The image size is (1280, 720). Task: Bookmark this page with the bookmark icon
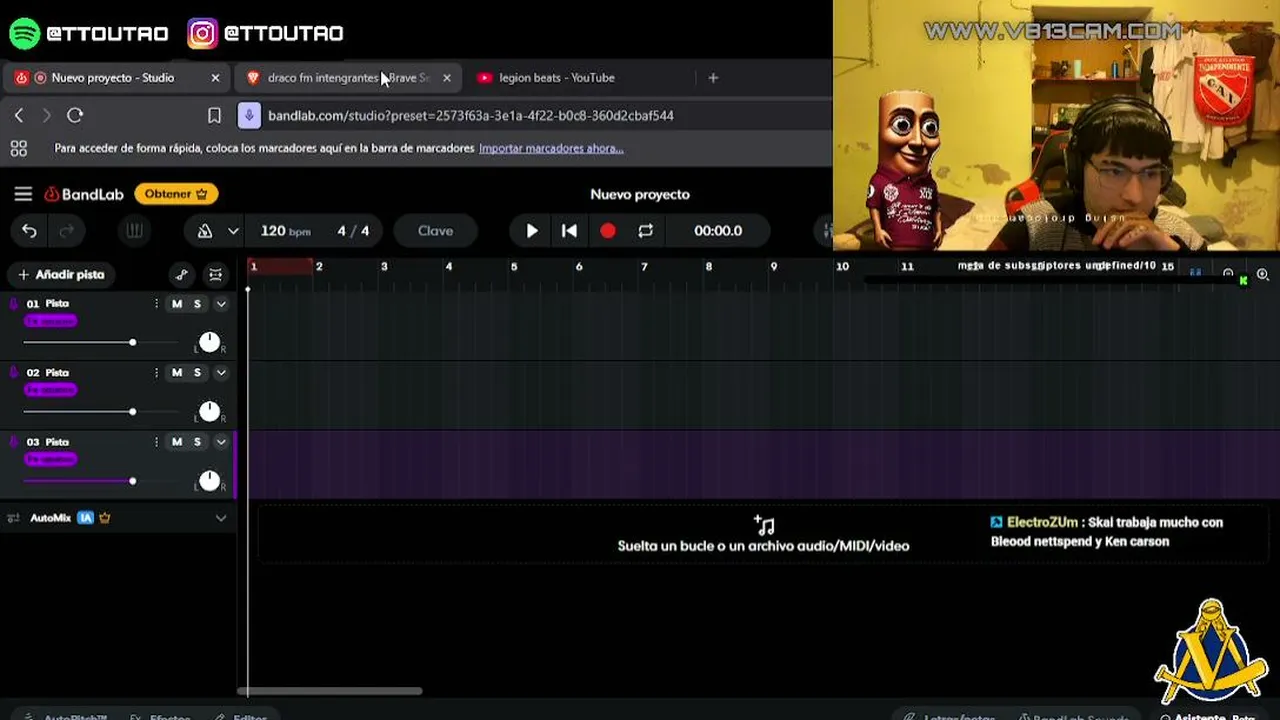coord(214,116)
